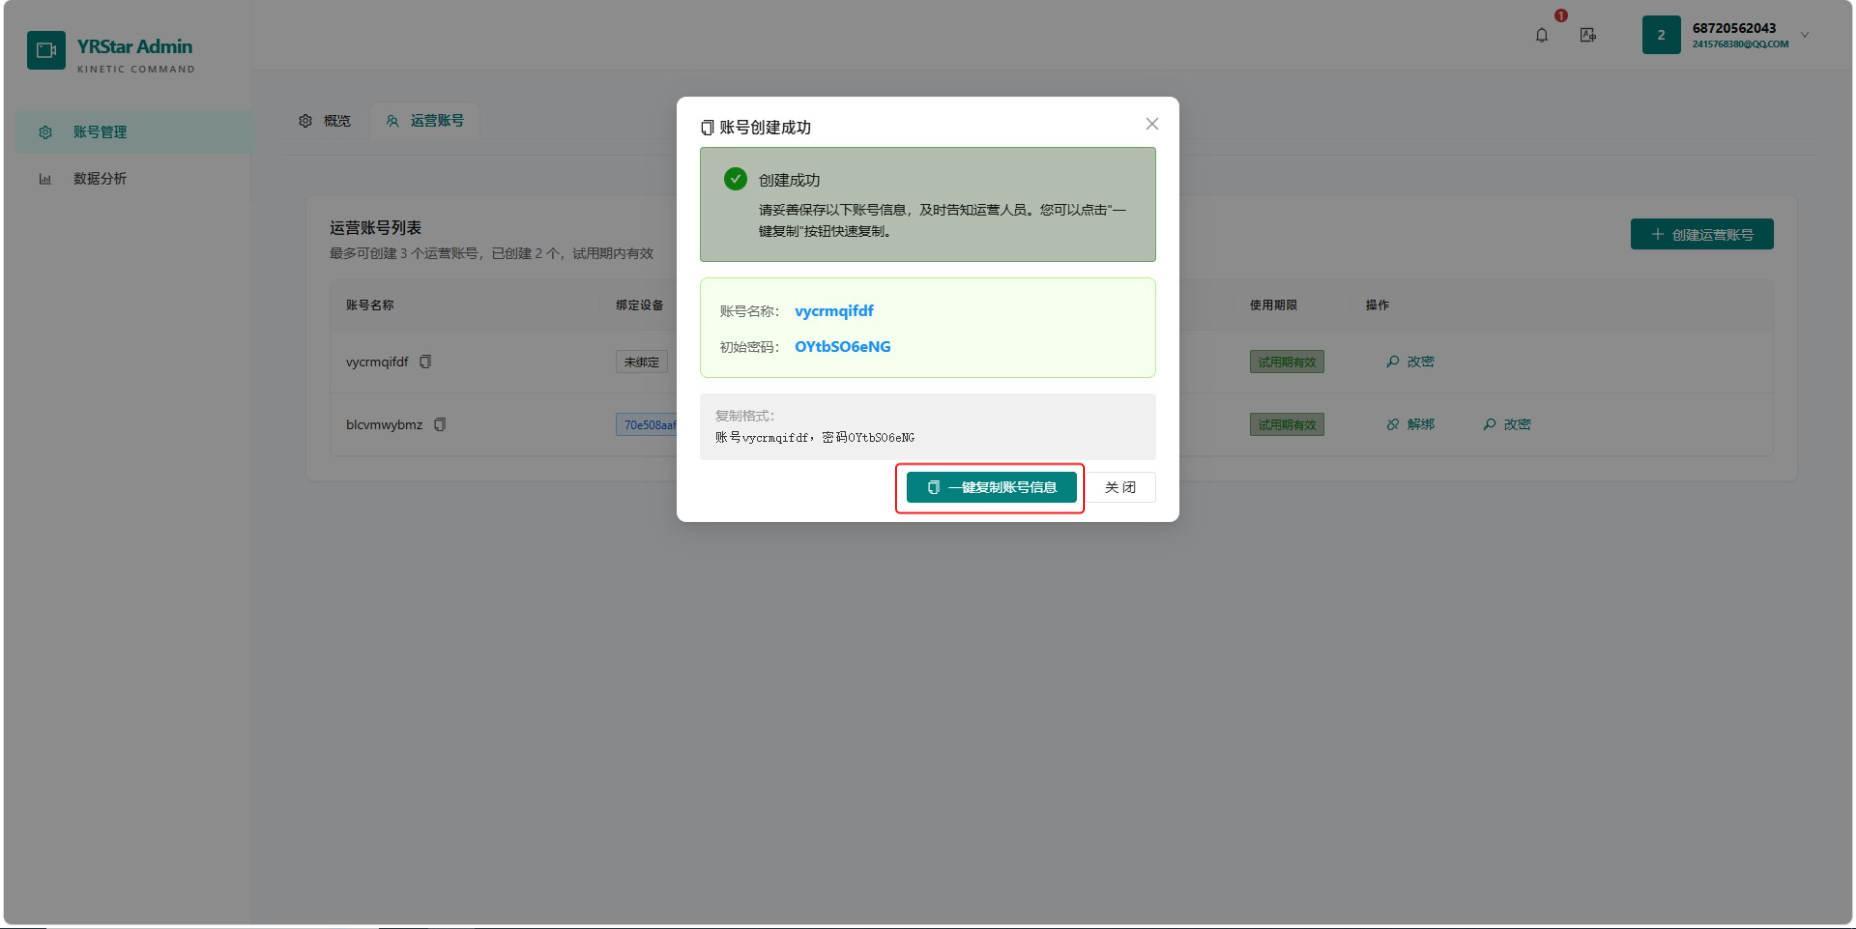Click the copy-format text line in dialog
This screenshot has width=1856, height=929.
coord(815,438)
